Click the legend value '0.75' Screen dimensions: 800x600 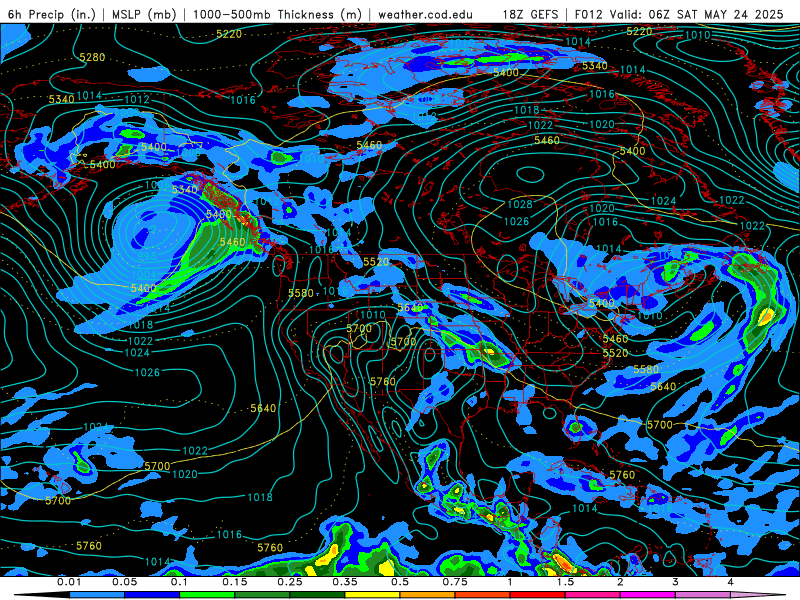tap(455, 582)
